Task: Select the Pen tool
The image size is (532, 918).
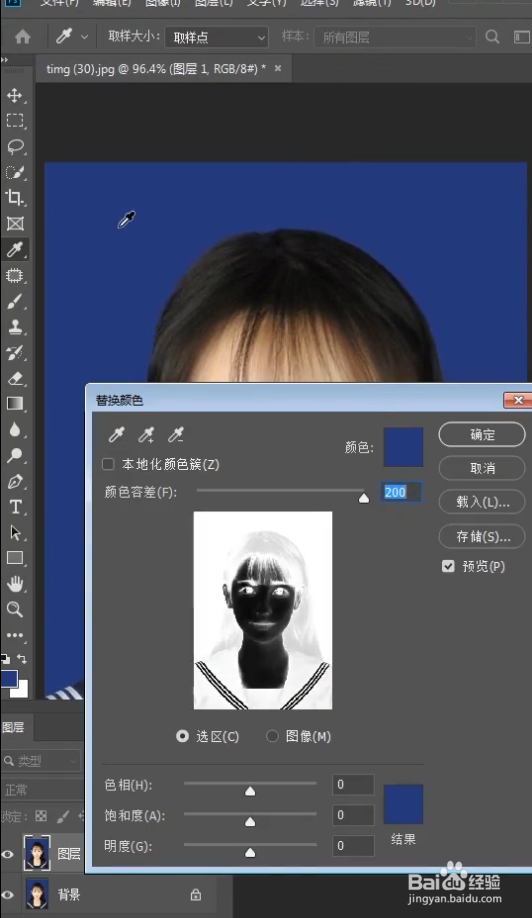Action: coord(15,481)
